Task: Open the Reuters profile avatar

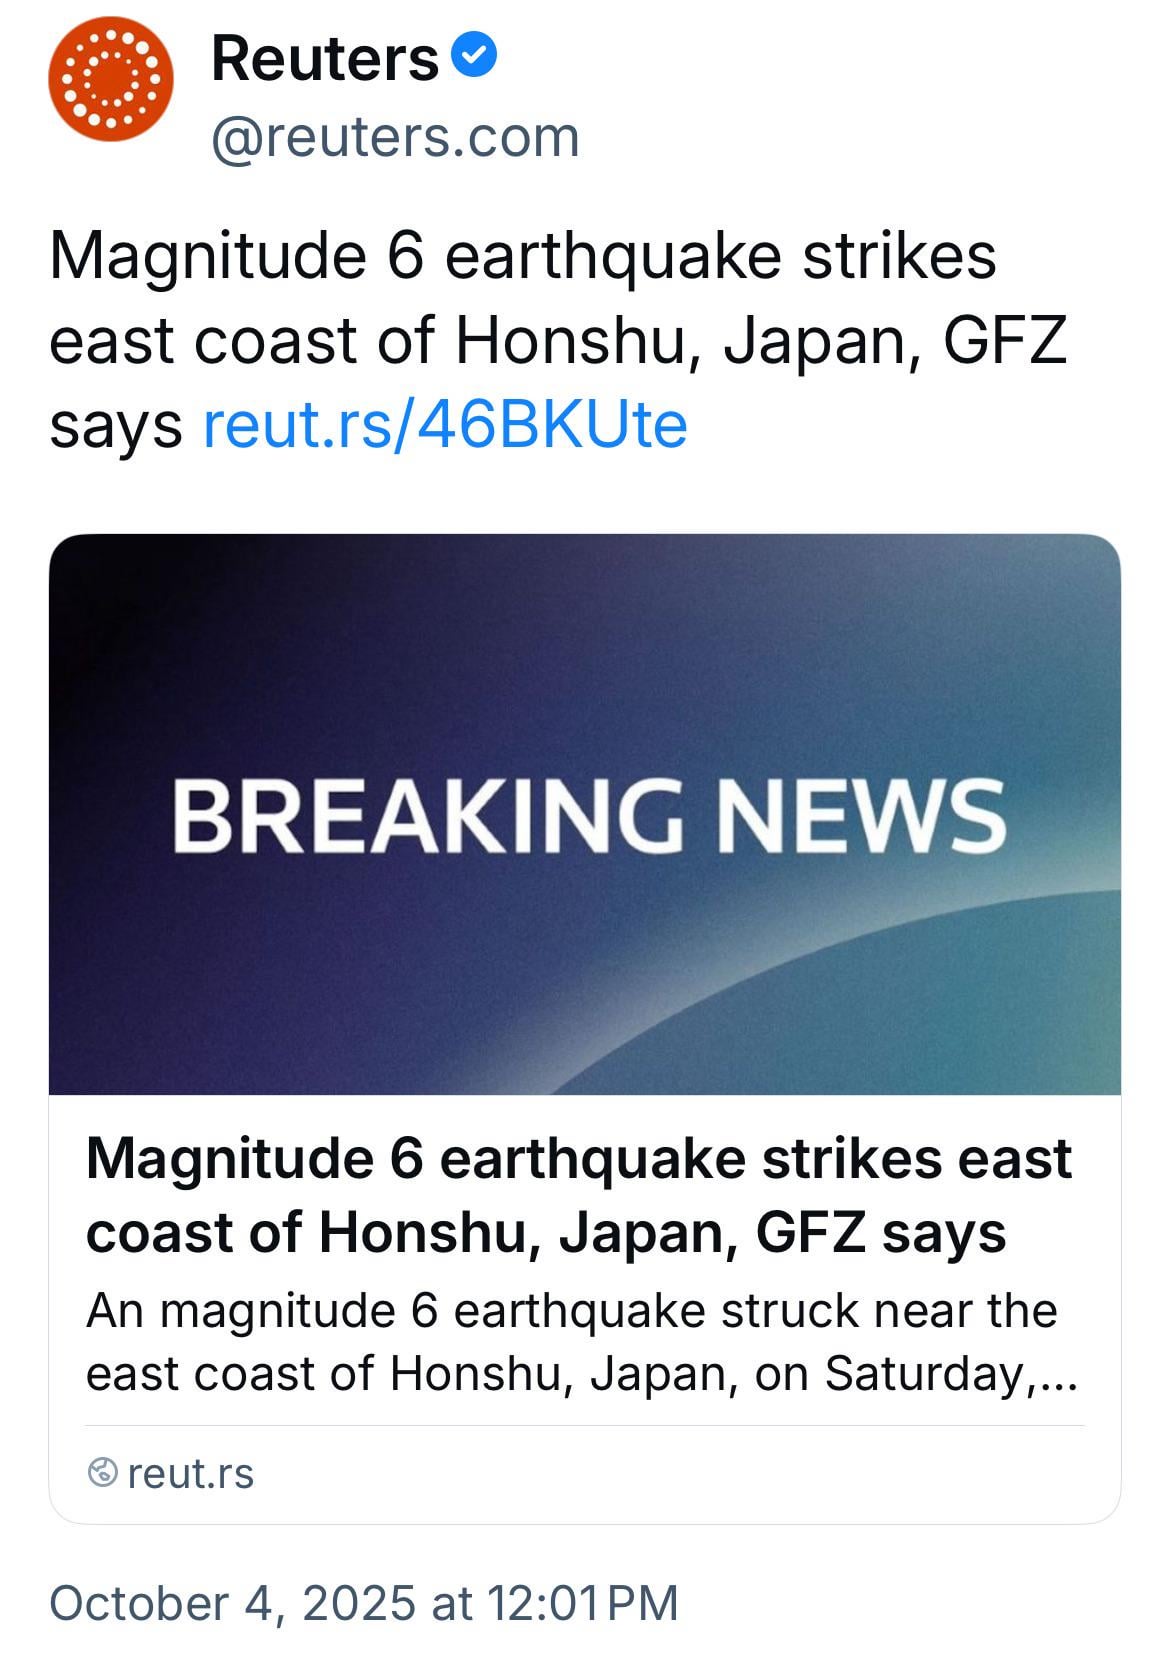Action: (x=111, y=79)
